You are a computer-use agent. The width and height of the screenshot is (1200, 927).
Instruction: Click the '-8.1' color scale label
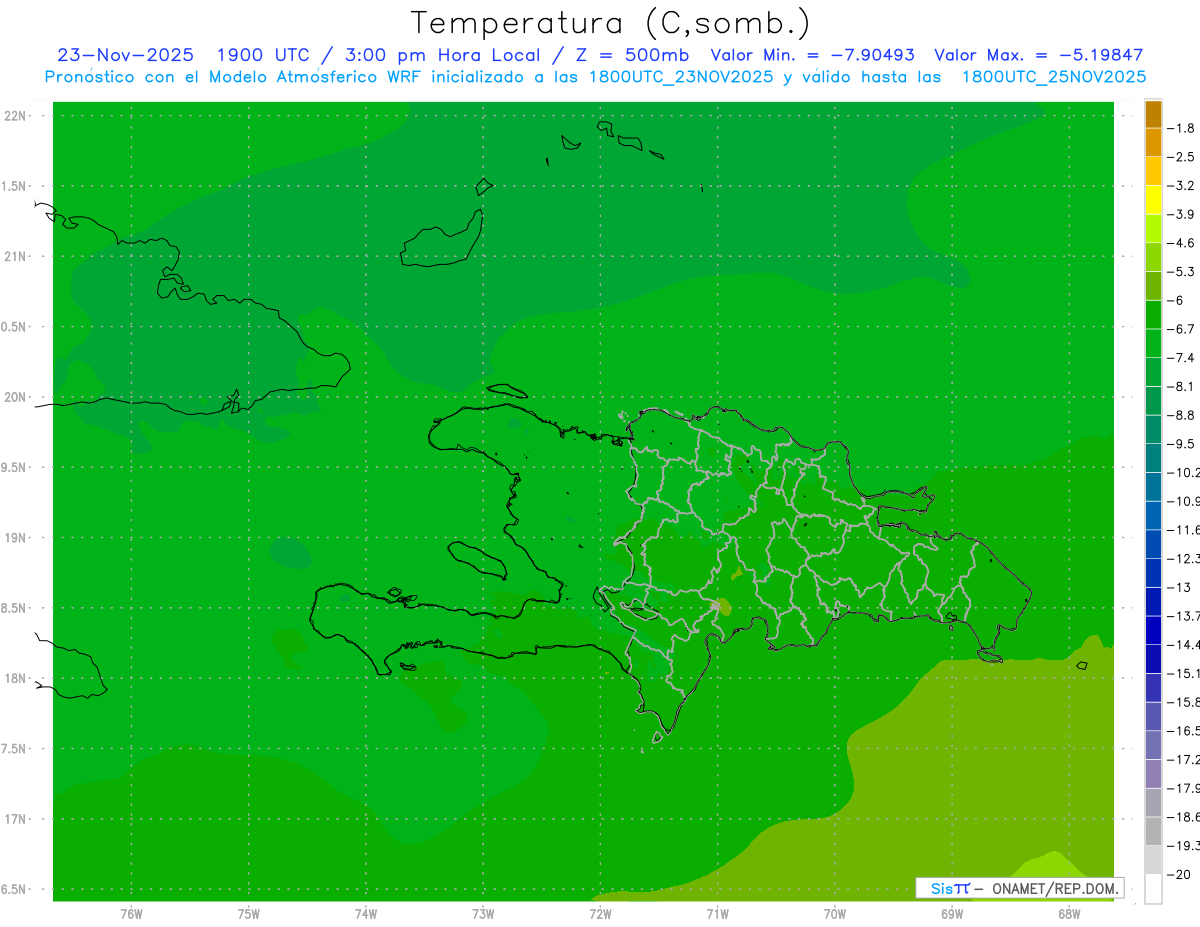(x=1181, y=387)
